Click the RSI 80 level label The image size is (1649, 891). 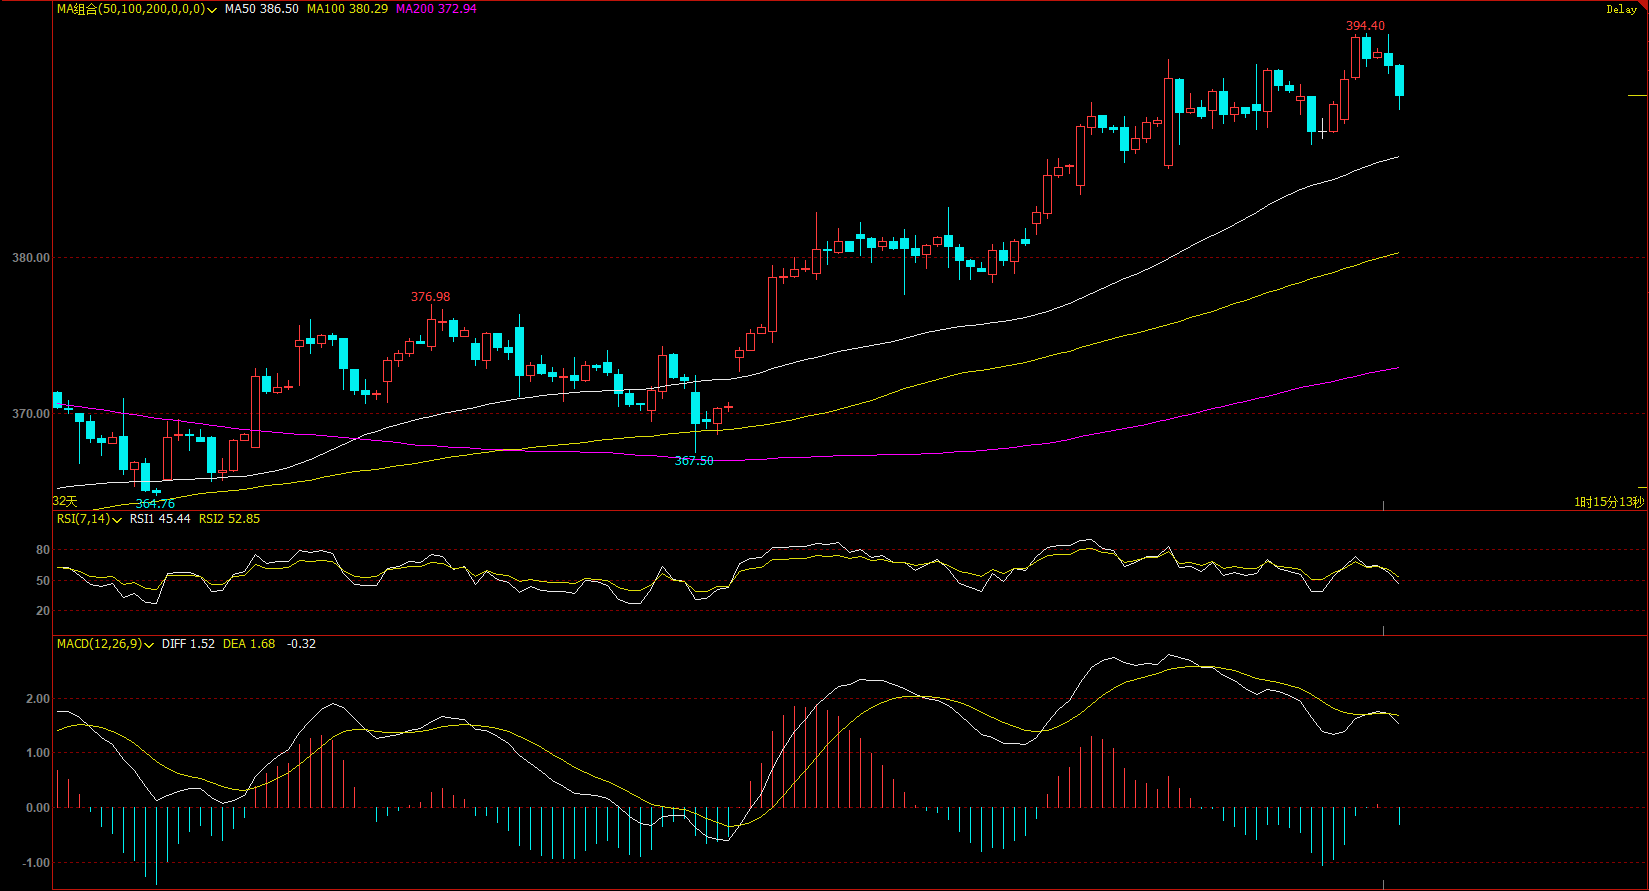[x=43, y=551]
